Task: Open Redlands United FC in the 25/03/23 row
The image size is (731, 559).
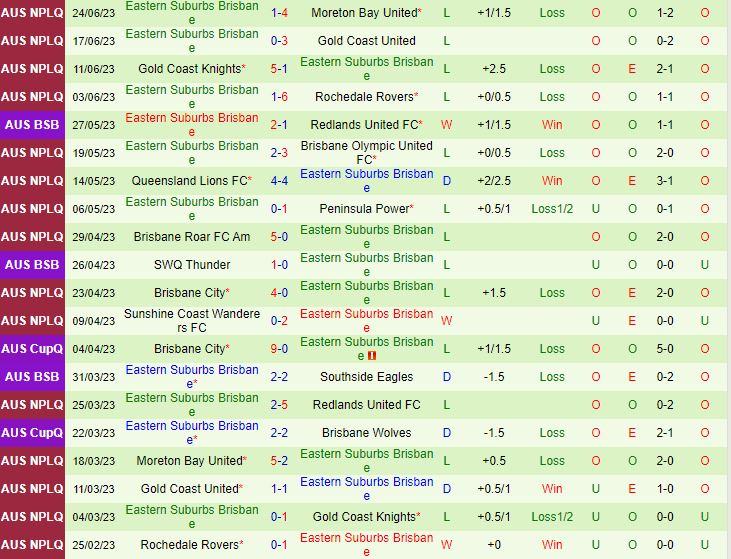Action: point(366,405)
